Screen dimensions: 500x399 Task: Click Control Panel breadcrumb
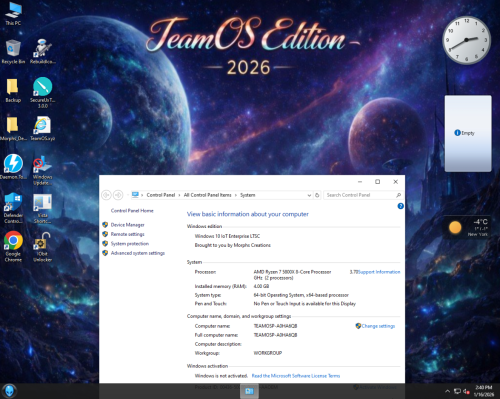[161, 195]
